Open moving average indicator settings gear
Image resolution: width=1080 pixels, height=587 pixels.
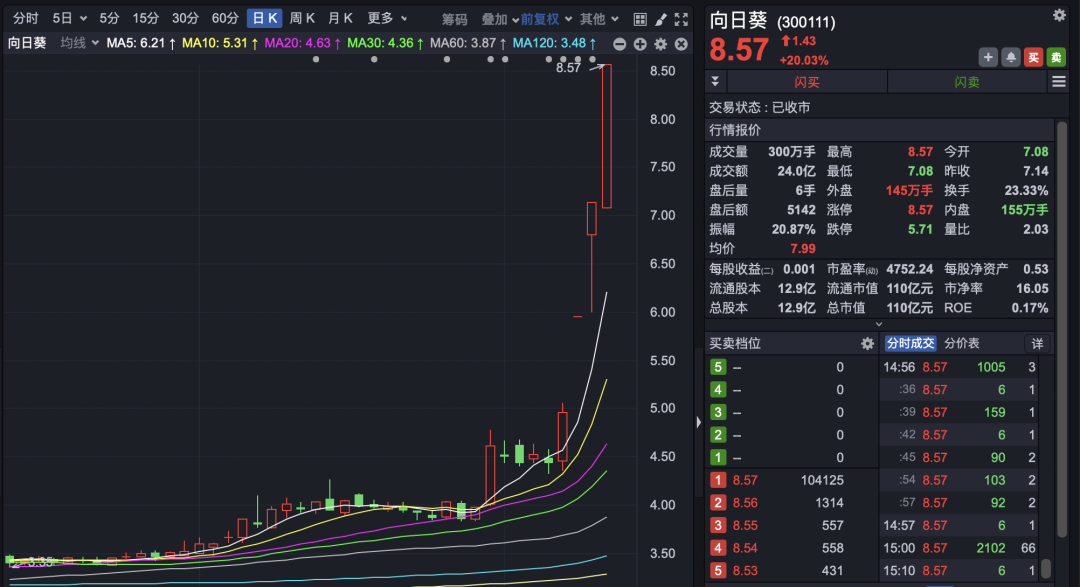[x=660, y=44]
